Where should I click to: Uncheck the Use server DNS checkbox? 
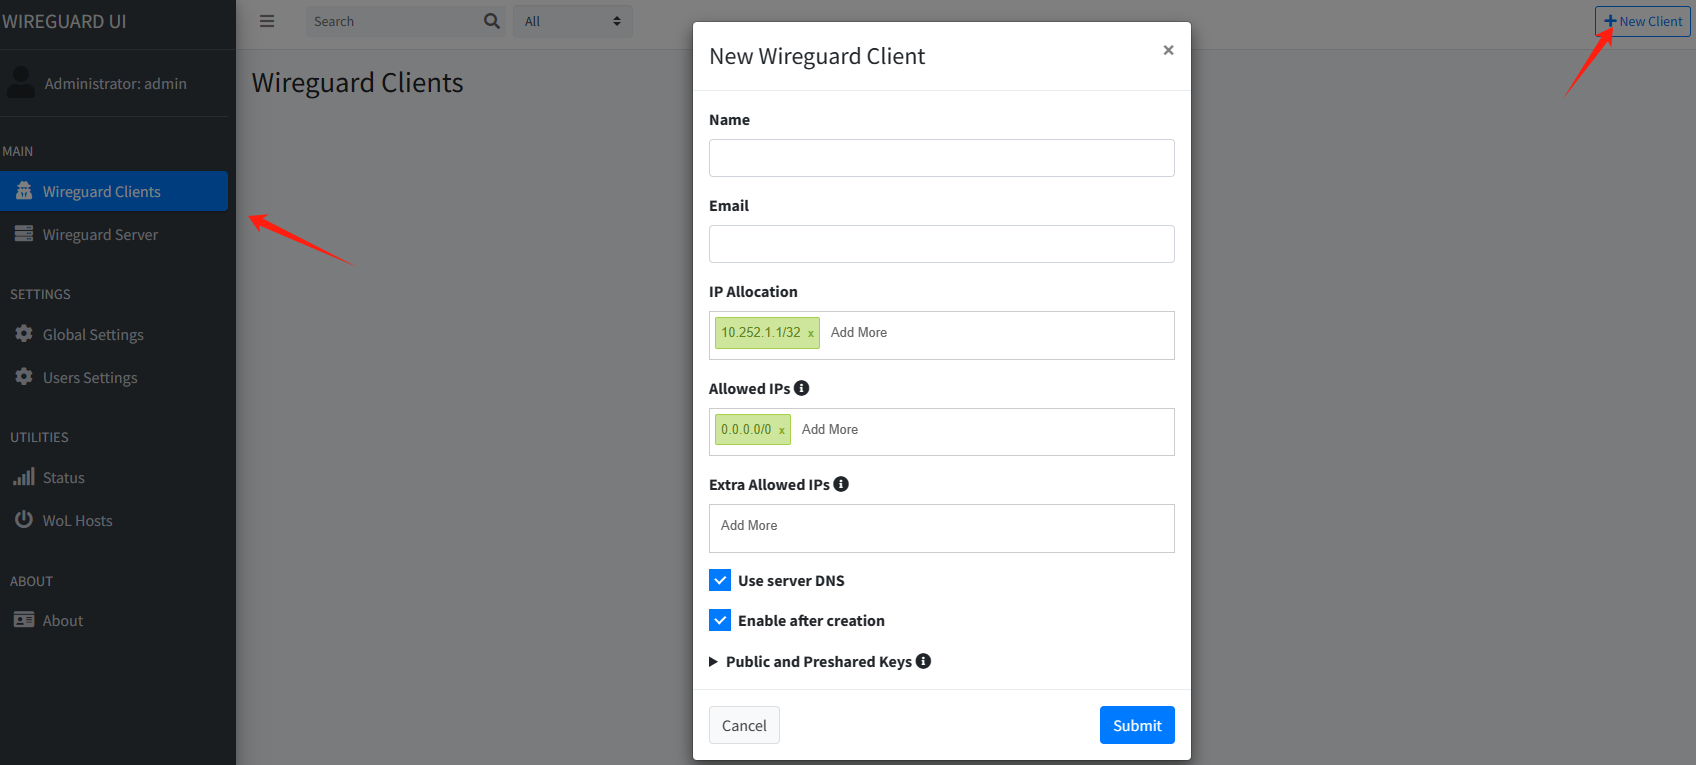pos(720,580)
